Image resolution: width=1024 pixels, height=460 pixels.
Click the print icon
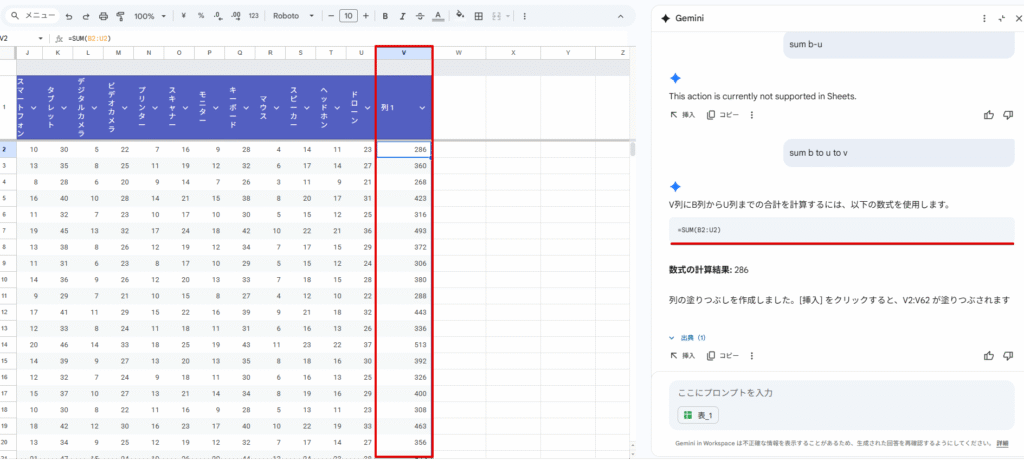click(103, 16)
